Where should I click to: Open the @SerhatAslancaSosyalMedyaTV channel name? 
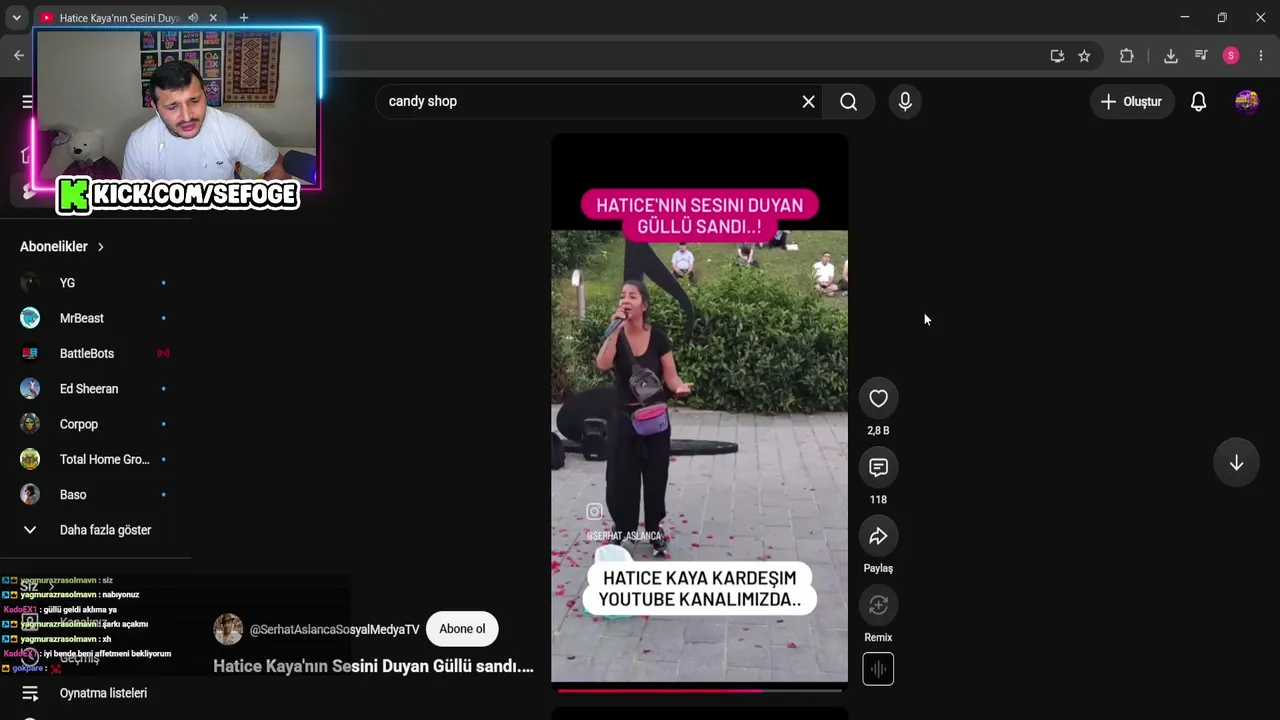(334, 630)
